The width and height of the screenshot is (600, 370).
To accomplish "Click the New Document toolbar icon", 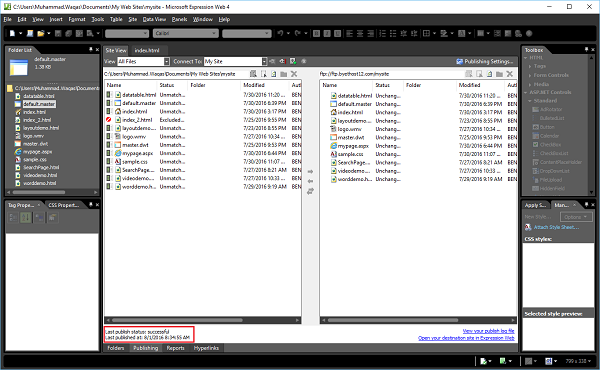I will tap(12, 34).
